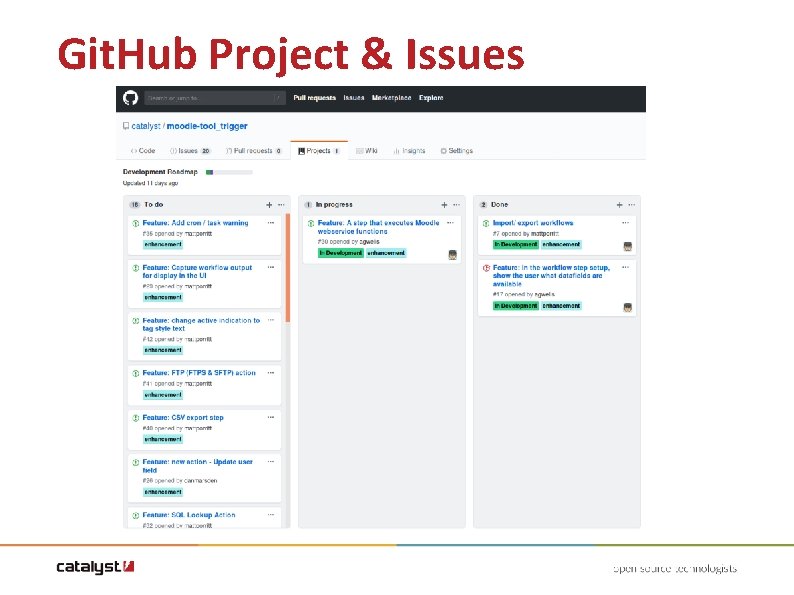Click open-issue icon on Update user field card
This screenshot has height=595, width=794.
click(x=136, y=463)
